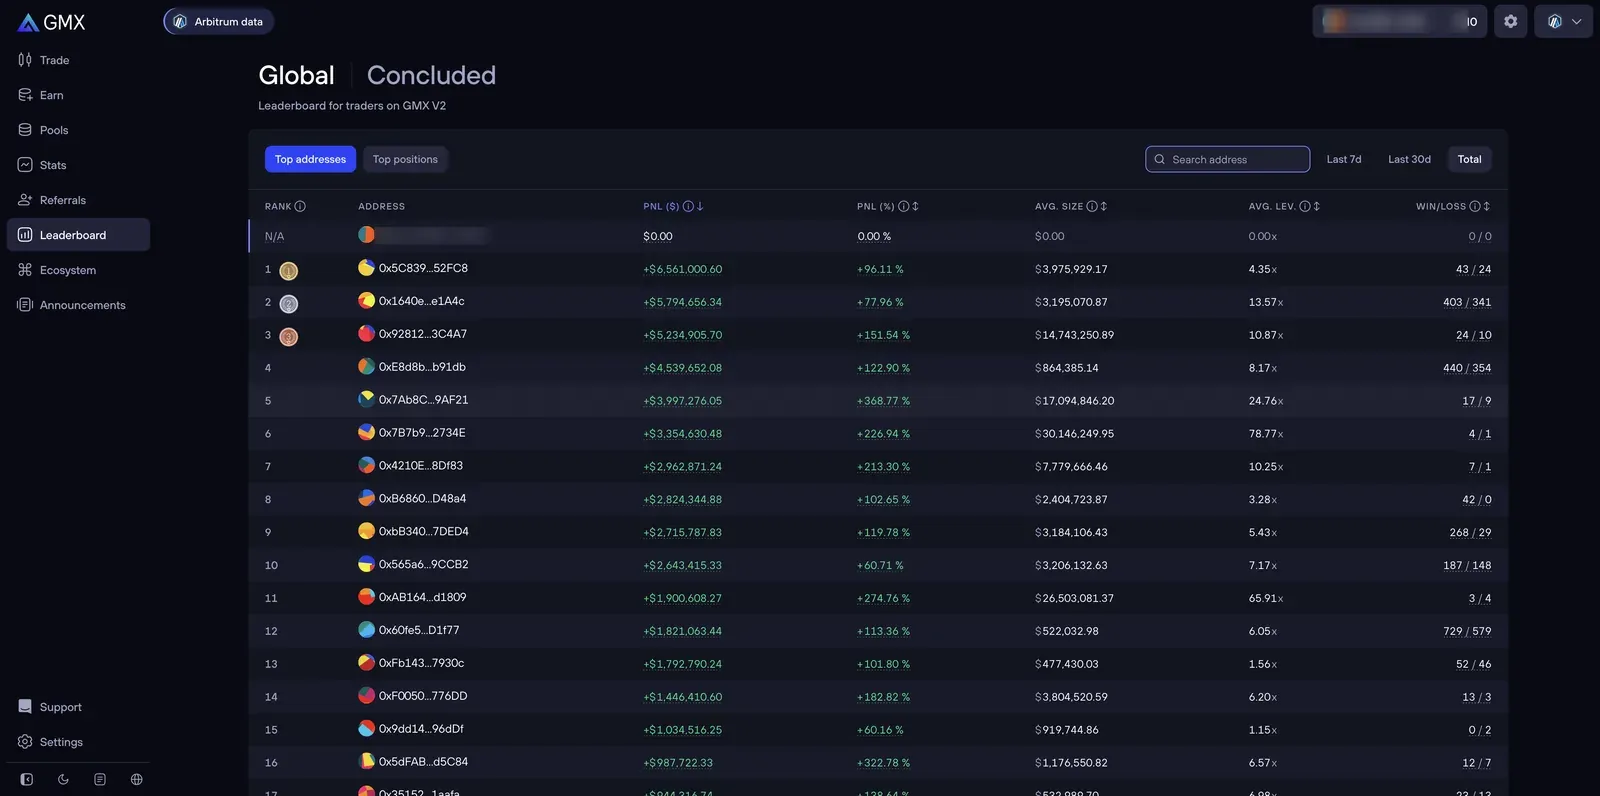Click win/loss value 729 / 579
Screen dimensions: 1600x796
pyautogui.click(x=1467, y=631)
